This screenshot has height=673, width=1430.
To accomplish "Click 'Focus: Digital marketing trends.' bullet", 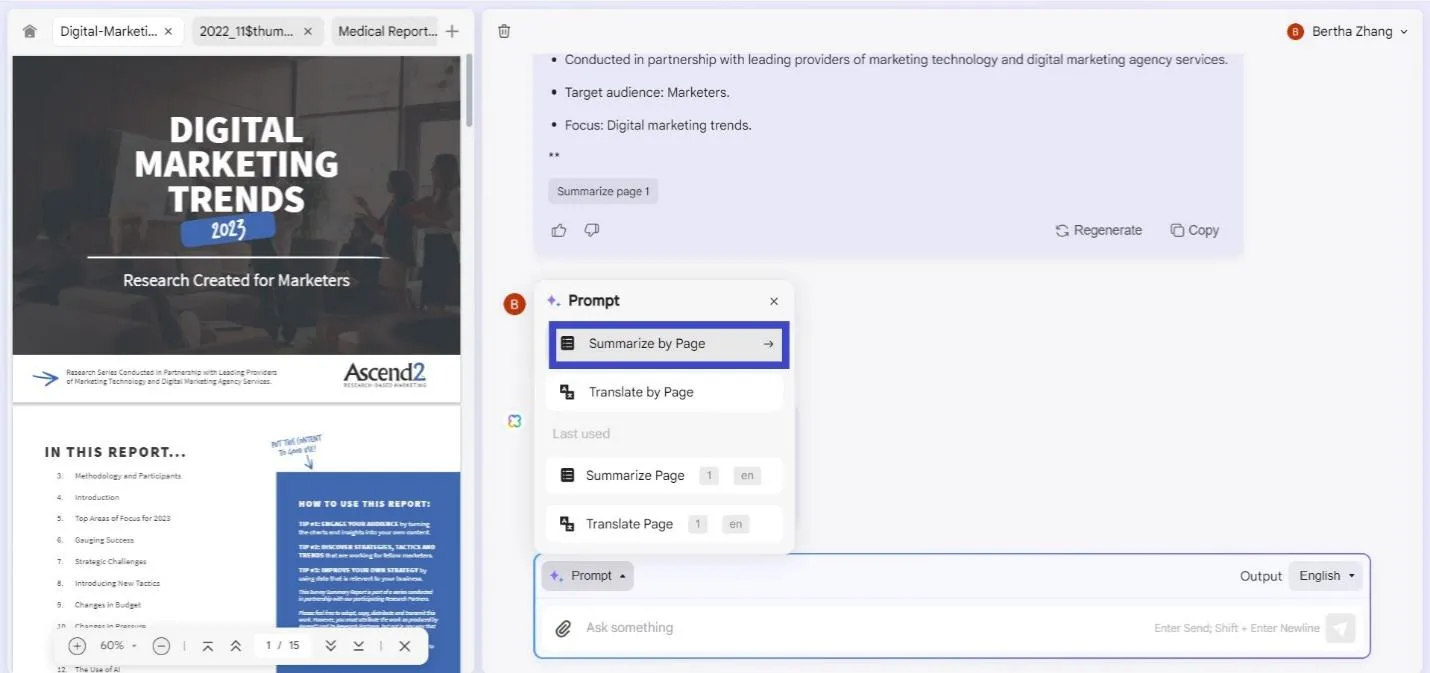I will click(657, 125).
